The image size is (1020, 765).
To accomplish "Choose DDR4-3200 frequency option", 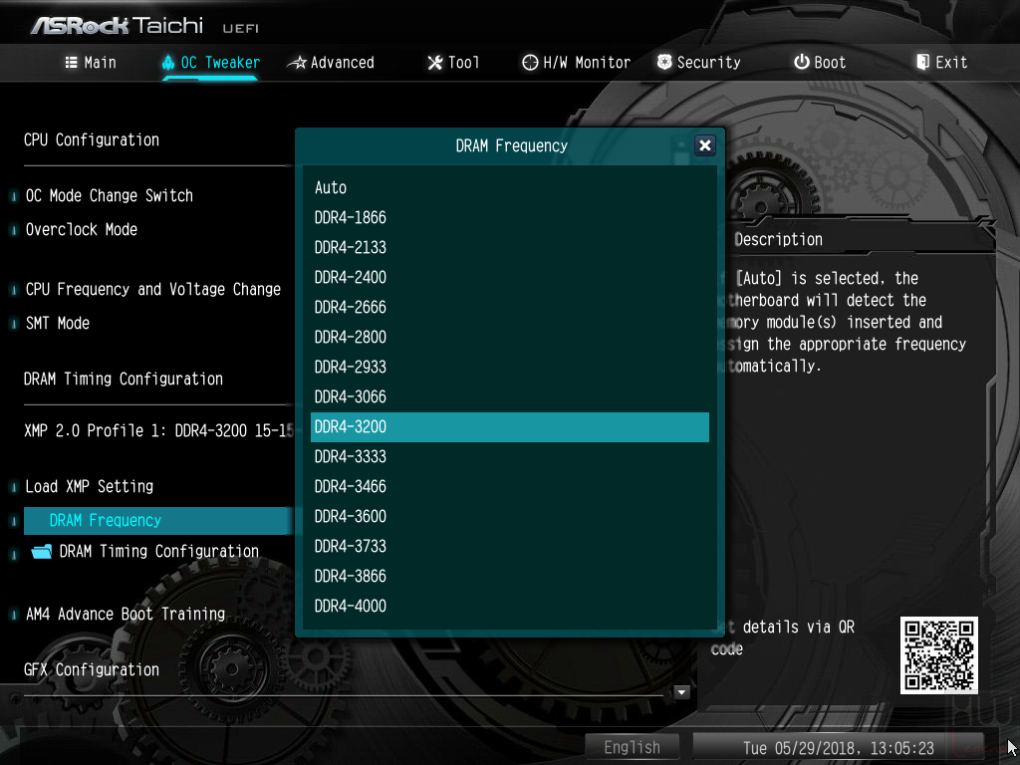I will (x=509, y=427).
